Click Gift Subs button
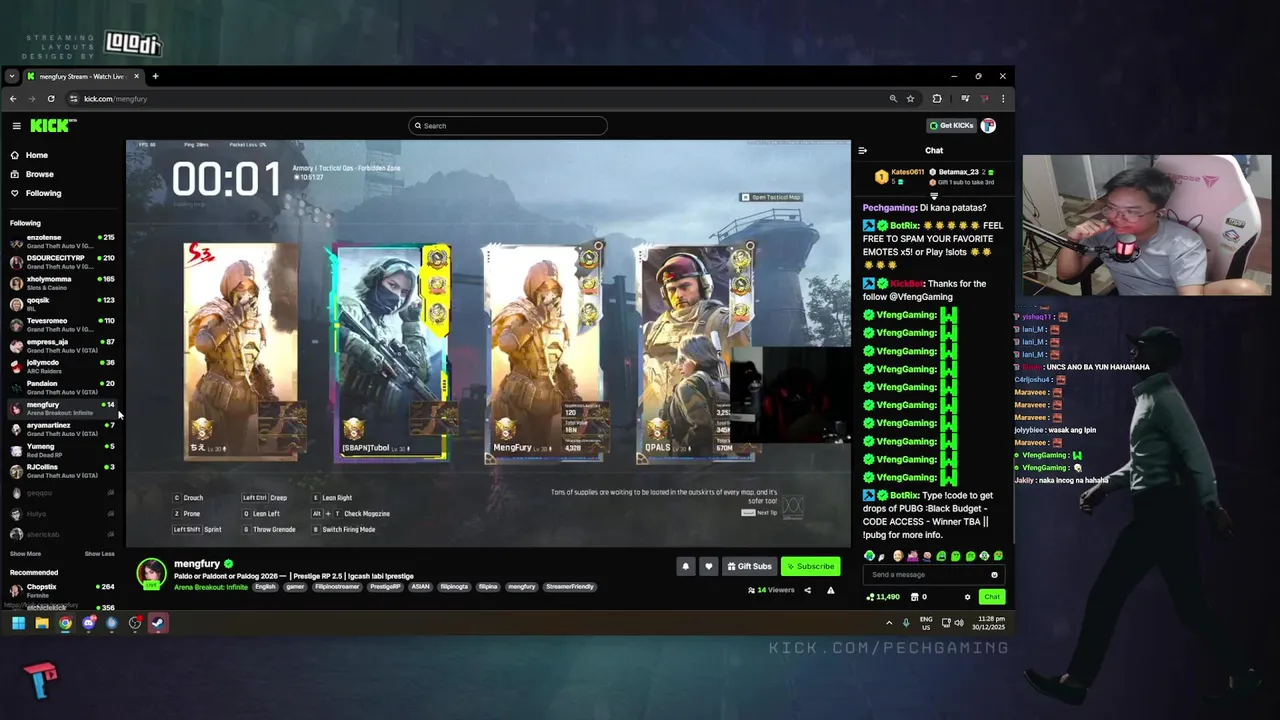The width and height of the screenshot is (1280, 720). [x=749, y=566]
